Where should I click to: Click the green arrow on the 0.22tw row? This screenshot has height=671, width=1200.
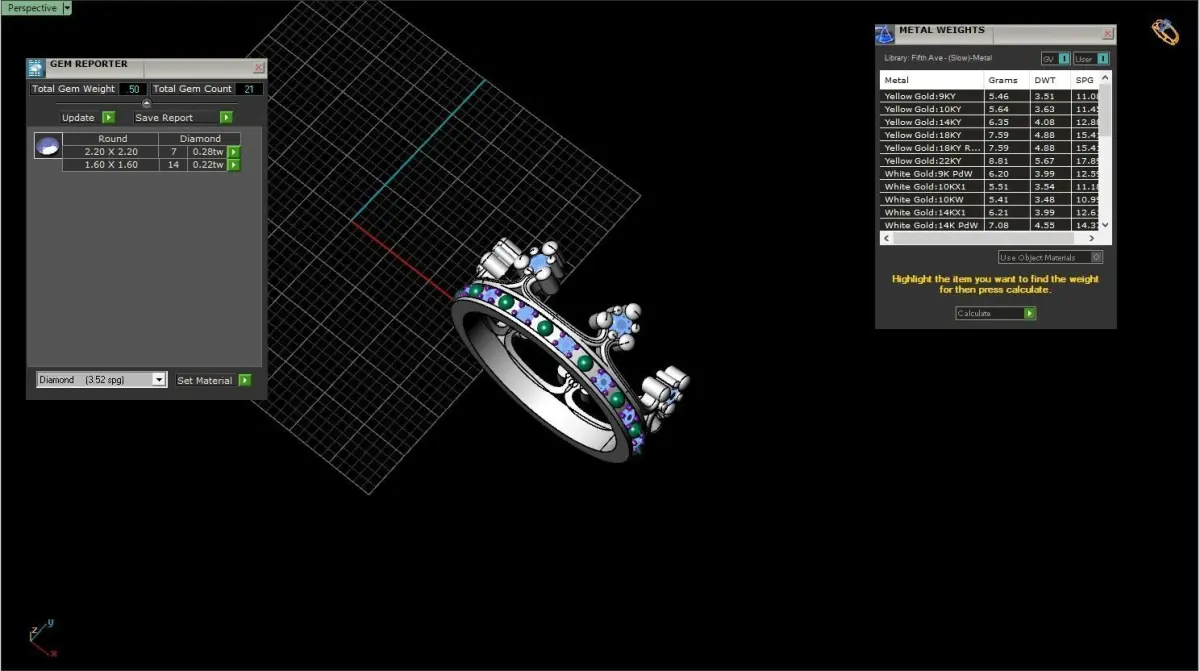(x=234, y=165)
